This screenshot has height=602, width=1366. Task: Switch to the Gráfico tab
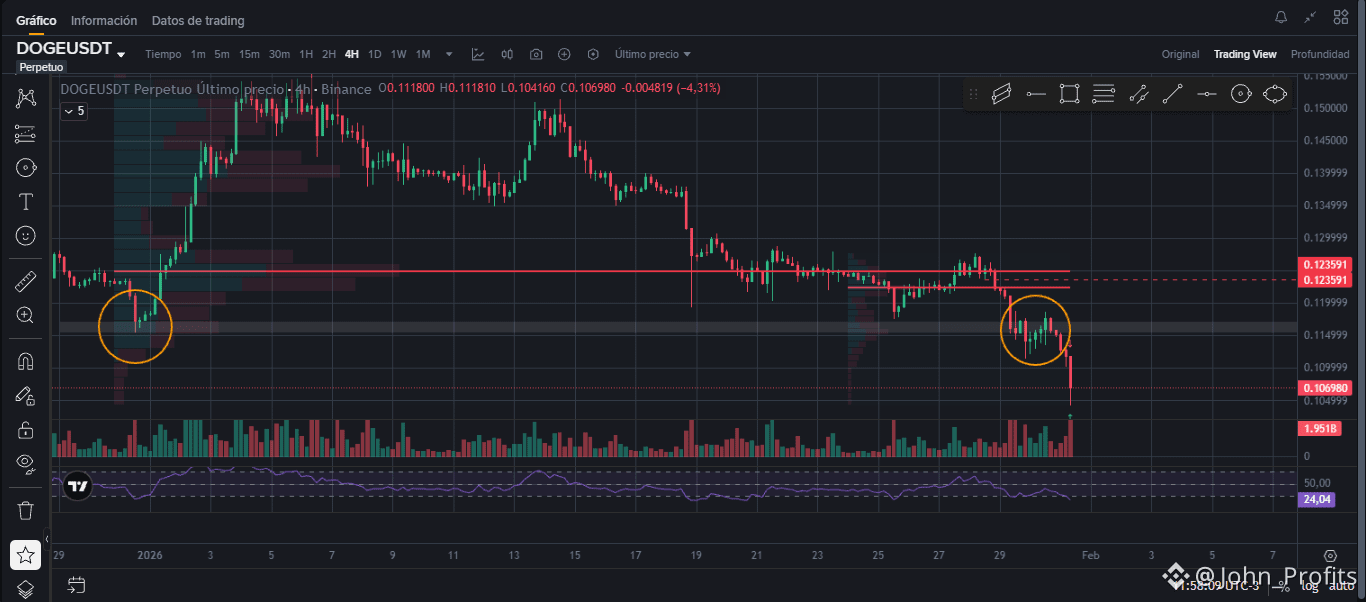[x=36, y=20]
